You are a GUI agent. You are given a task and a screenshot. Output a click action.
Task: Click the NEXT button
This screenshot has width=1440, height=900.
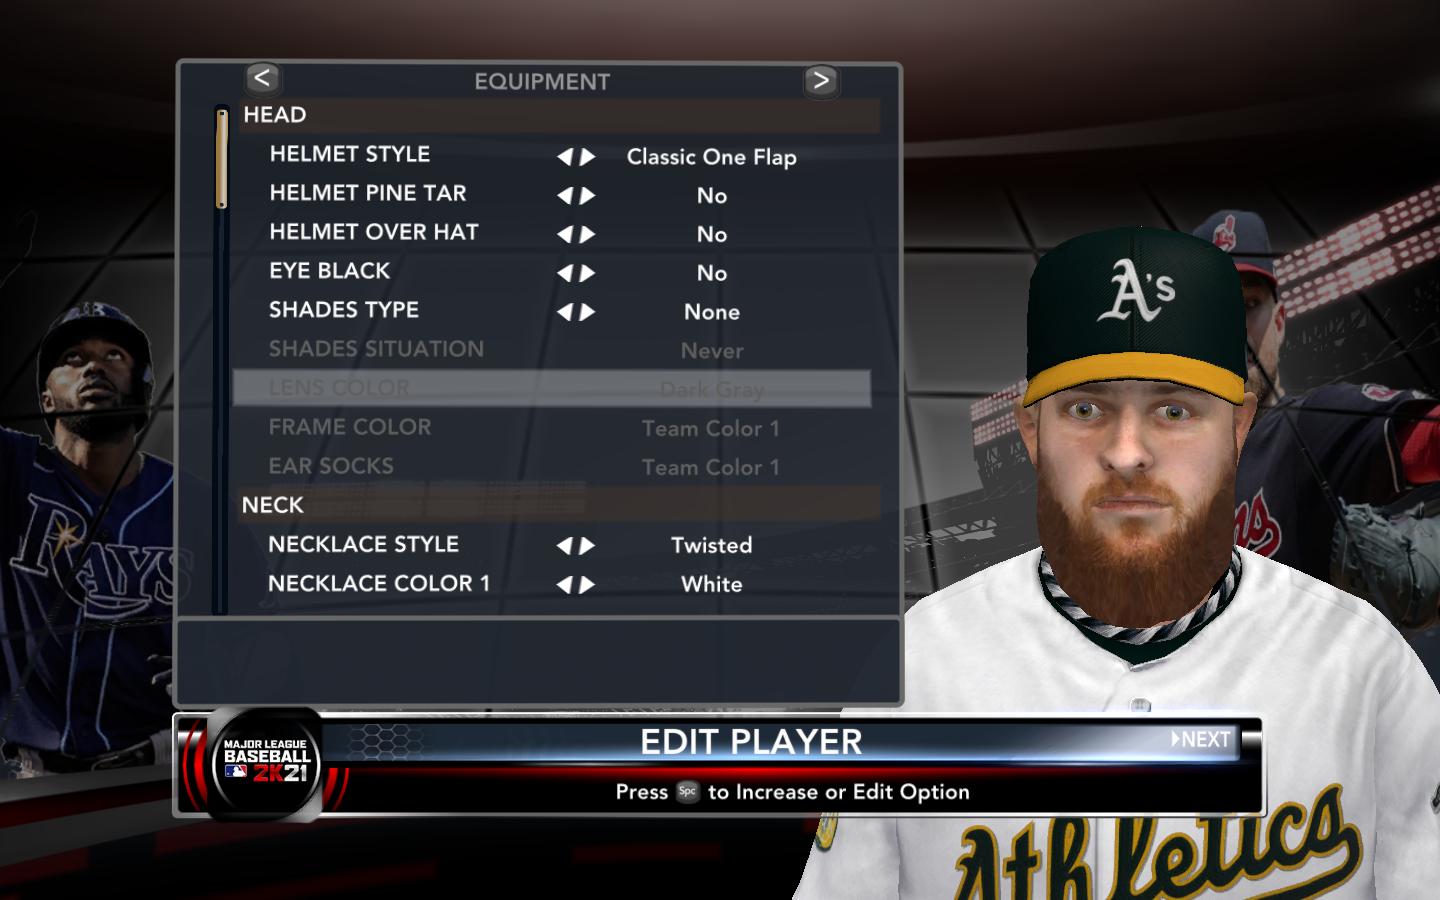click(x=1201, y=739)
